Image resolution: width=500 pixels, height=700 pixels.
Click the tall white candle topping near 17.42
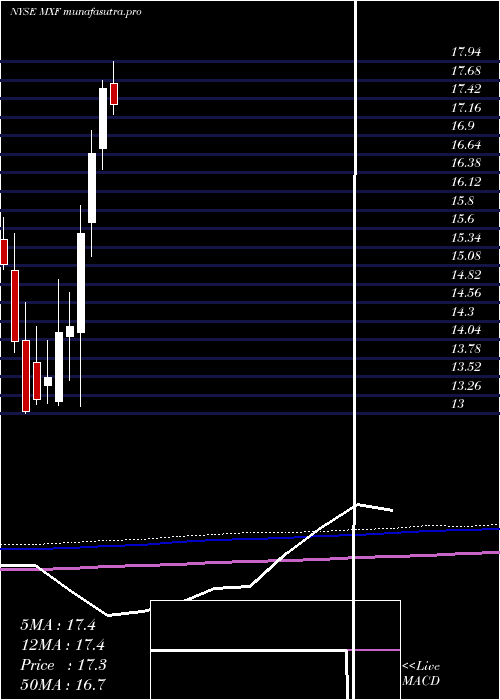[x=103, y=118]
